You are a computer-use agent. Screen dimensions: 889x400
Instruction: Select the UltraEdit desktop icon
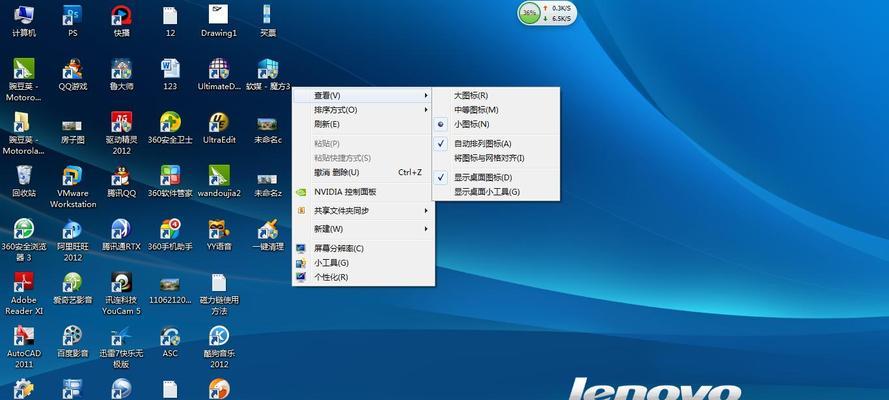click(x=219, y=122)
